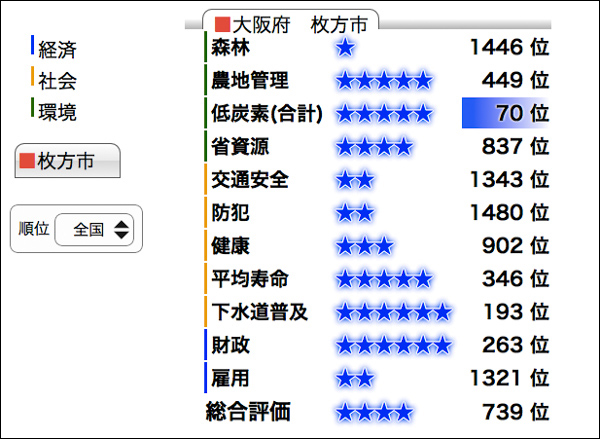Image resolution: width=600 pixels, height=439 pixels.
Task: Click the 低炭素(合計) row label
Action: (x=267, y=113)
